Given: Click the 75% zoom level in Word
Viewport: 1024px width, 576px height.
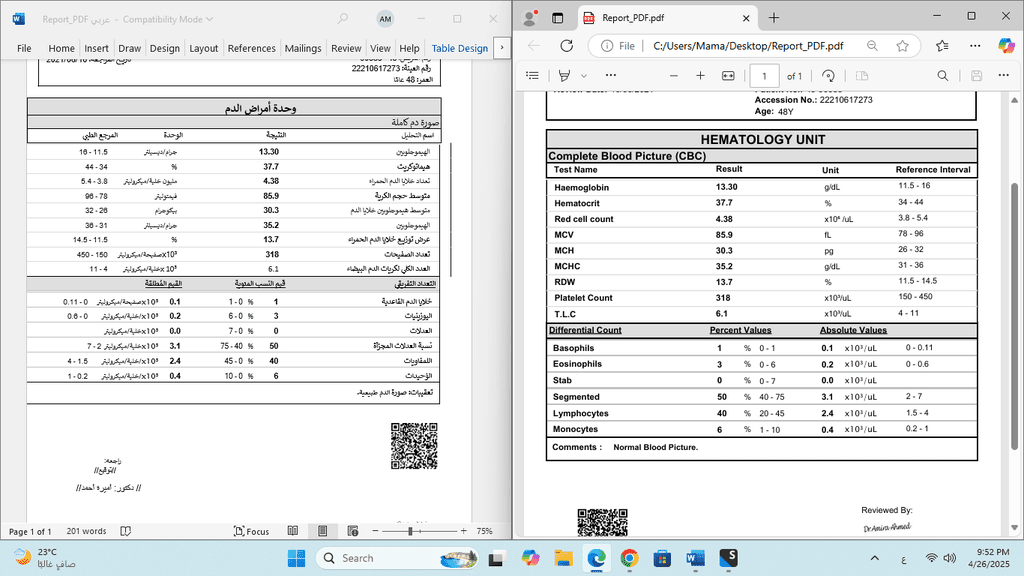Looking at the screenshot, I should [x=485, y=531].
